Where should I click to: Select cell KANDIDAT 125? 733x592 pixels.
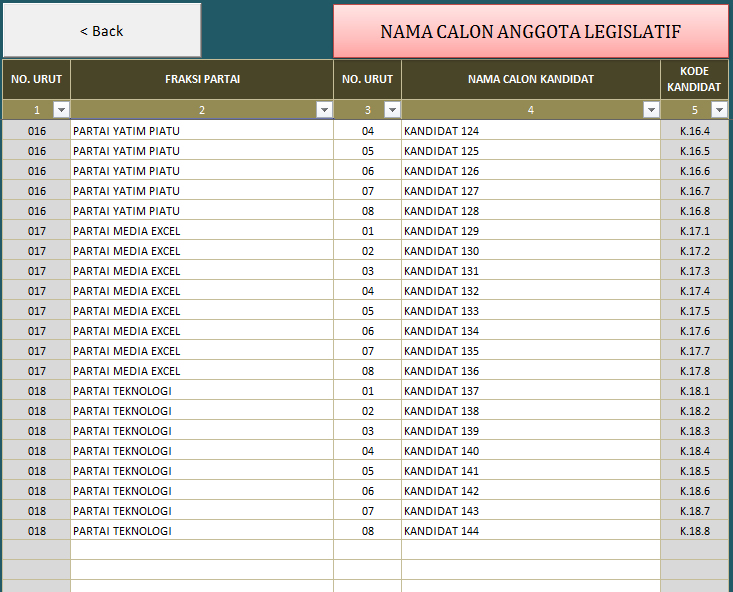point(531,151)
